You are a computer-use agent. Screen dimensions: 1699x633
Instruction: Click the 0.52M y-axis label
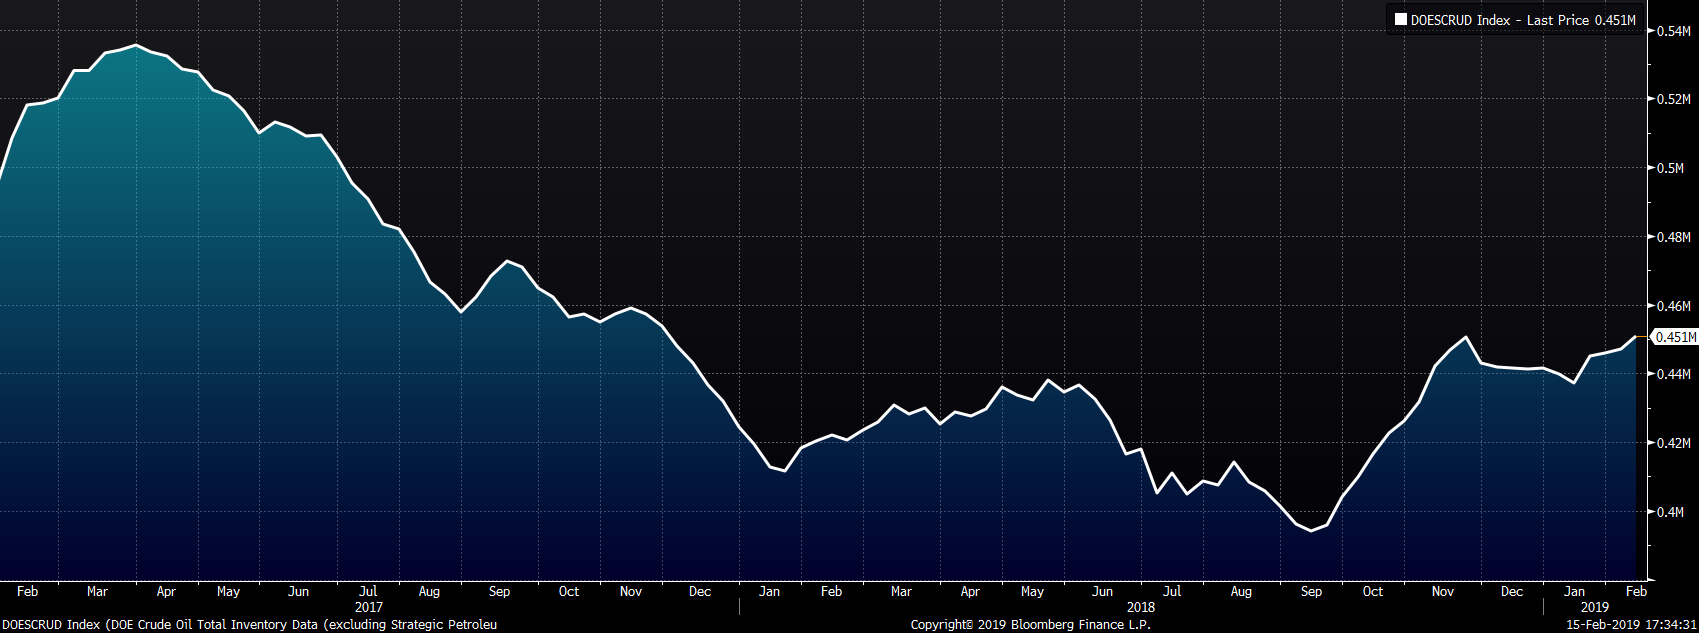pyautogui.click(x=1673, y=99)
